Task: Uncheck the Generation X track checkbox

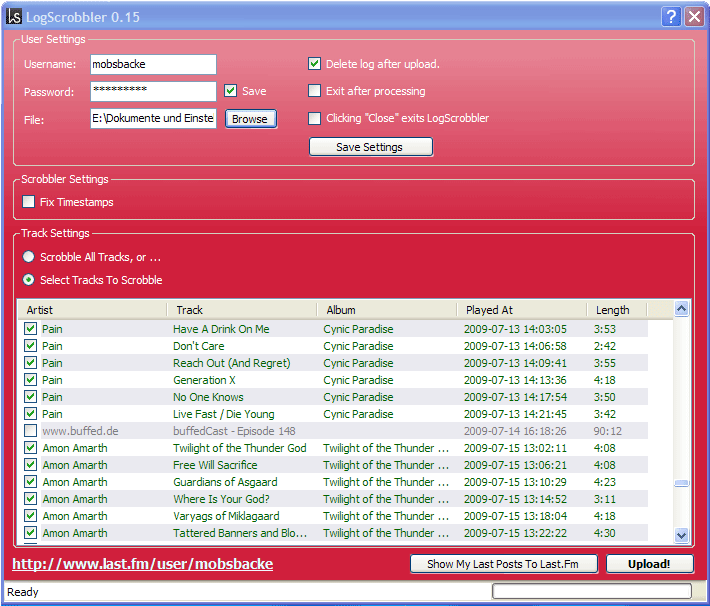Action: pyautogui.click(x=30, y=380)
